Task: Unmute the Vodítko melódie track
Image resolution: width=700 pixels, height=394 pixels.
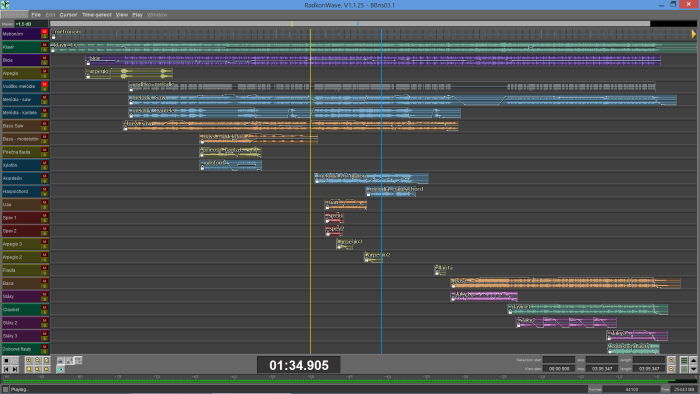Action: [44, 84]
